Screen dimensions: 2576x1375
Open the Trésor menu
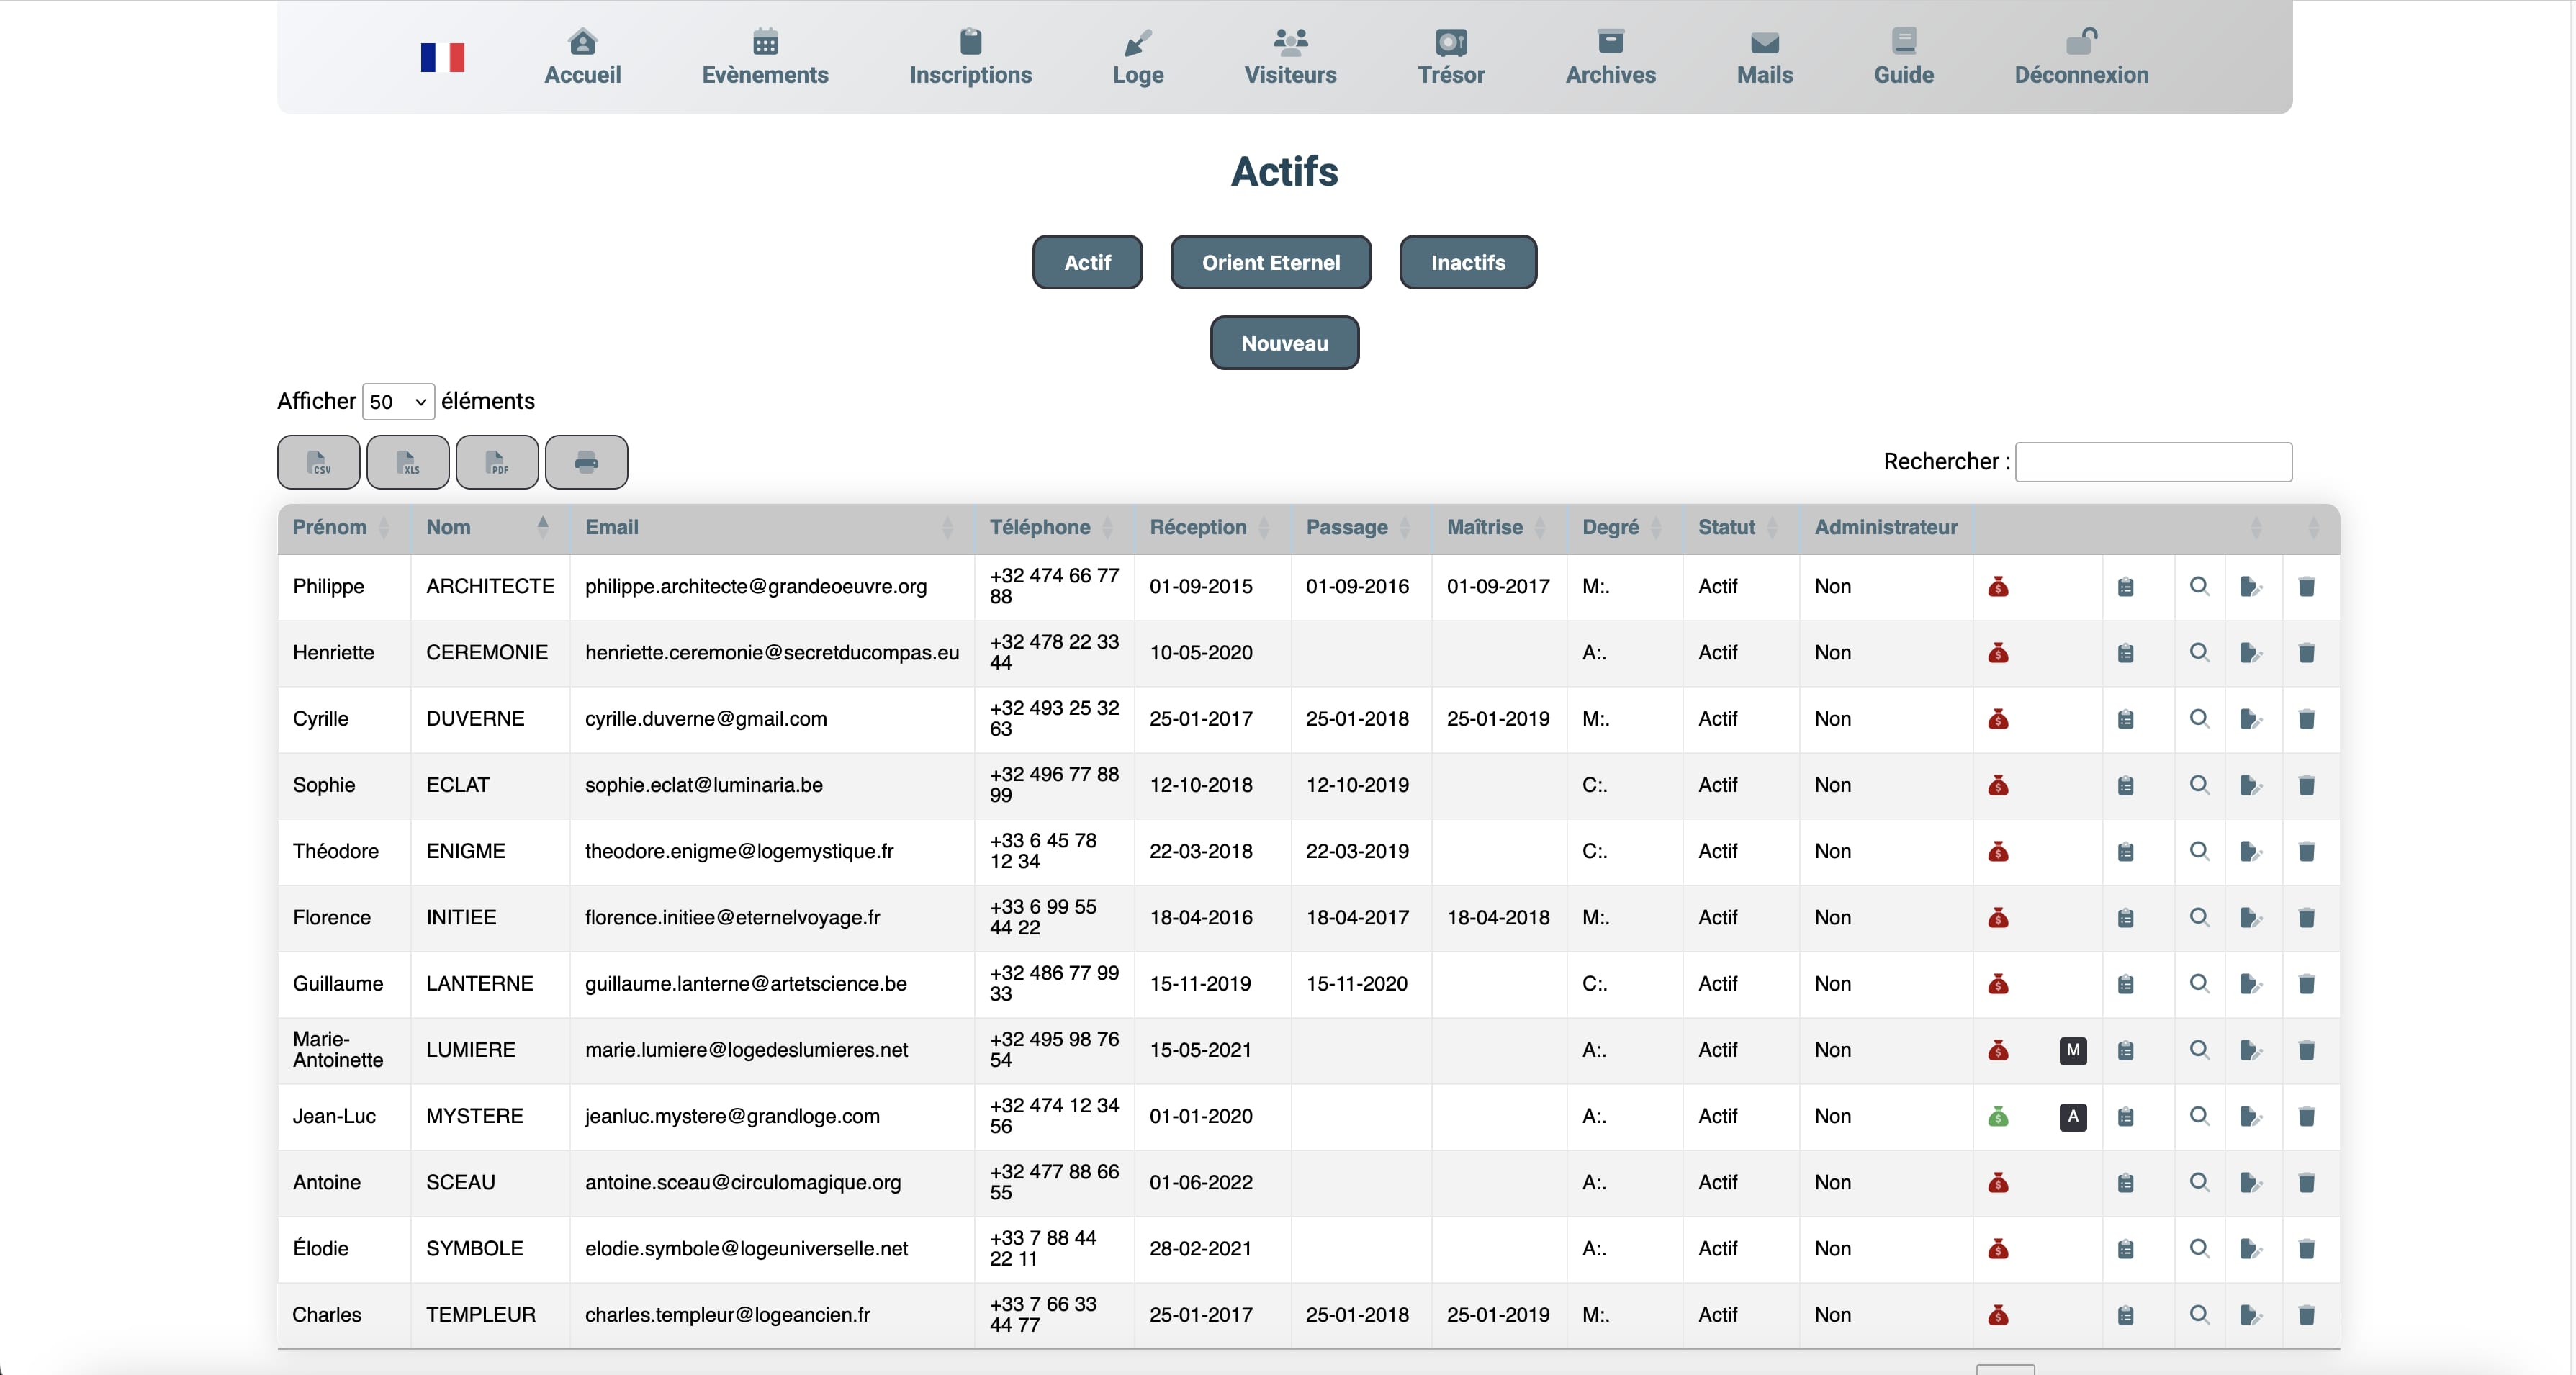click(1450, 57)
